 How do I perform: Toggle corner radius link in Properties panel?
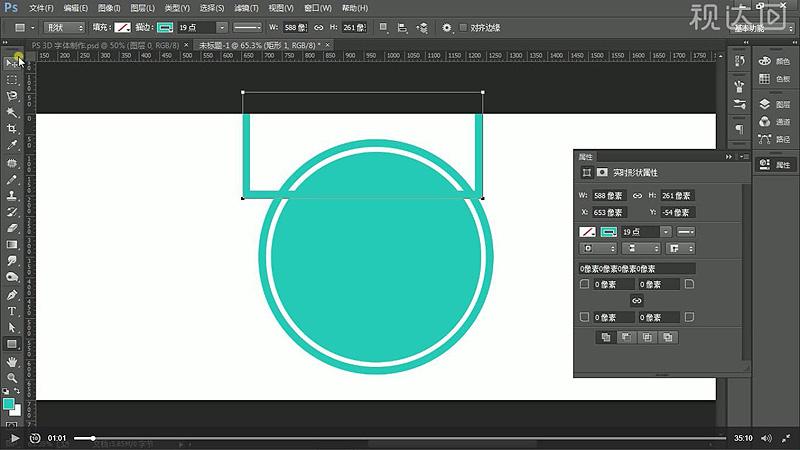click(x=636, y=301)
